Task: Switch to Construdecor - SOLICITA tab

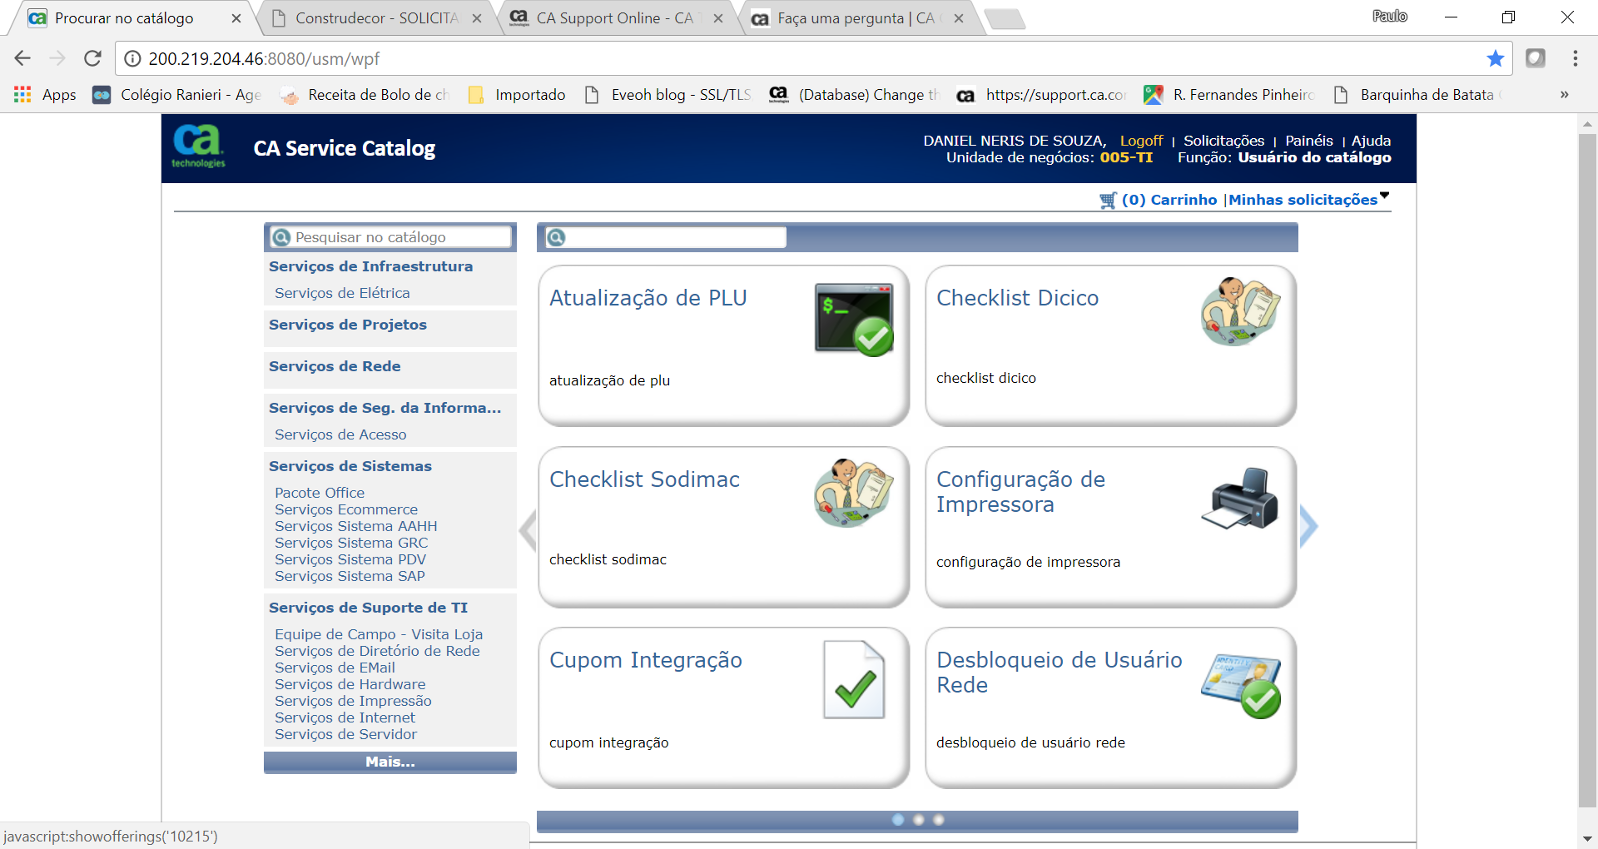Action: coord(377,18)
